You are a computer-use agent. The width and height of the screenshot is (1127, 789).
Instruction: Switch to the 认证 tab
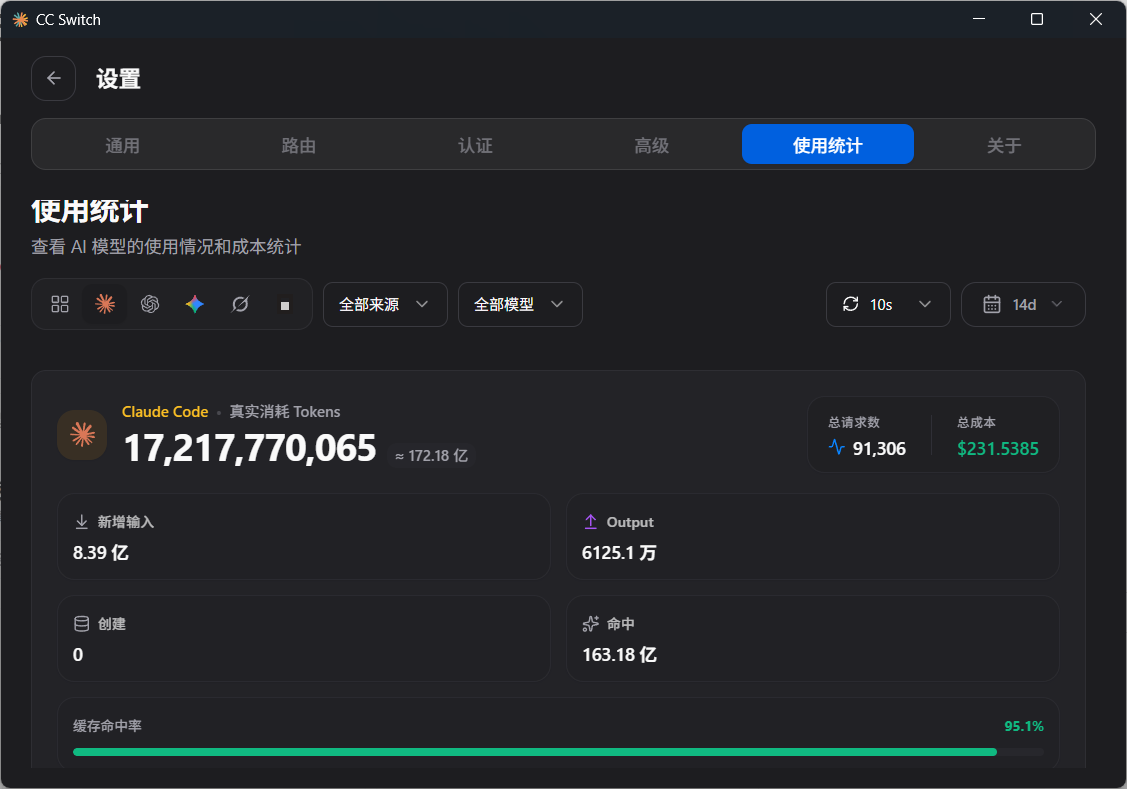(x=475, y=145)
